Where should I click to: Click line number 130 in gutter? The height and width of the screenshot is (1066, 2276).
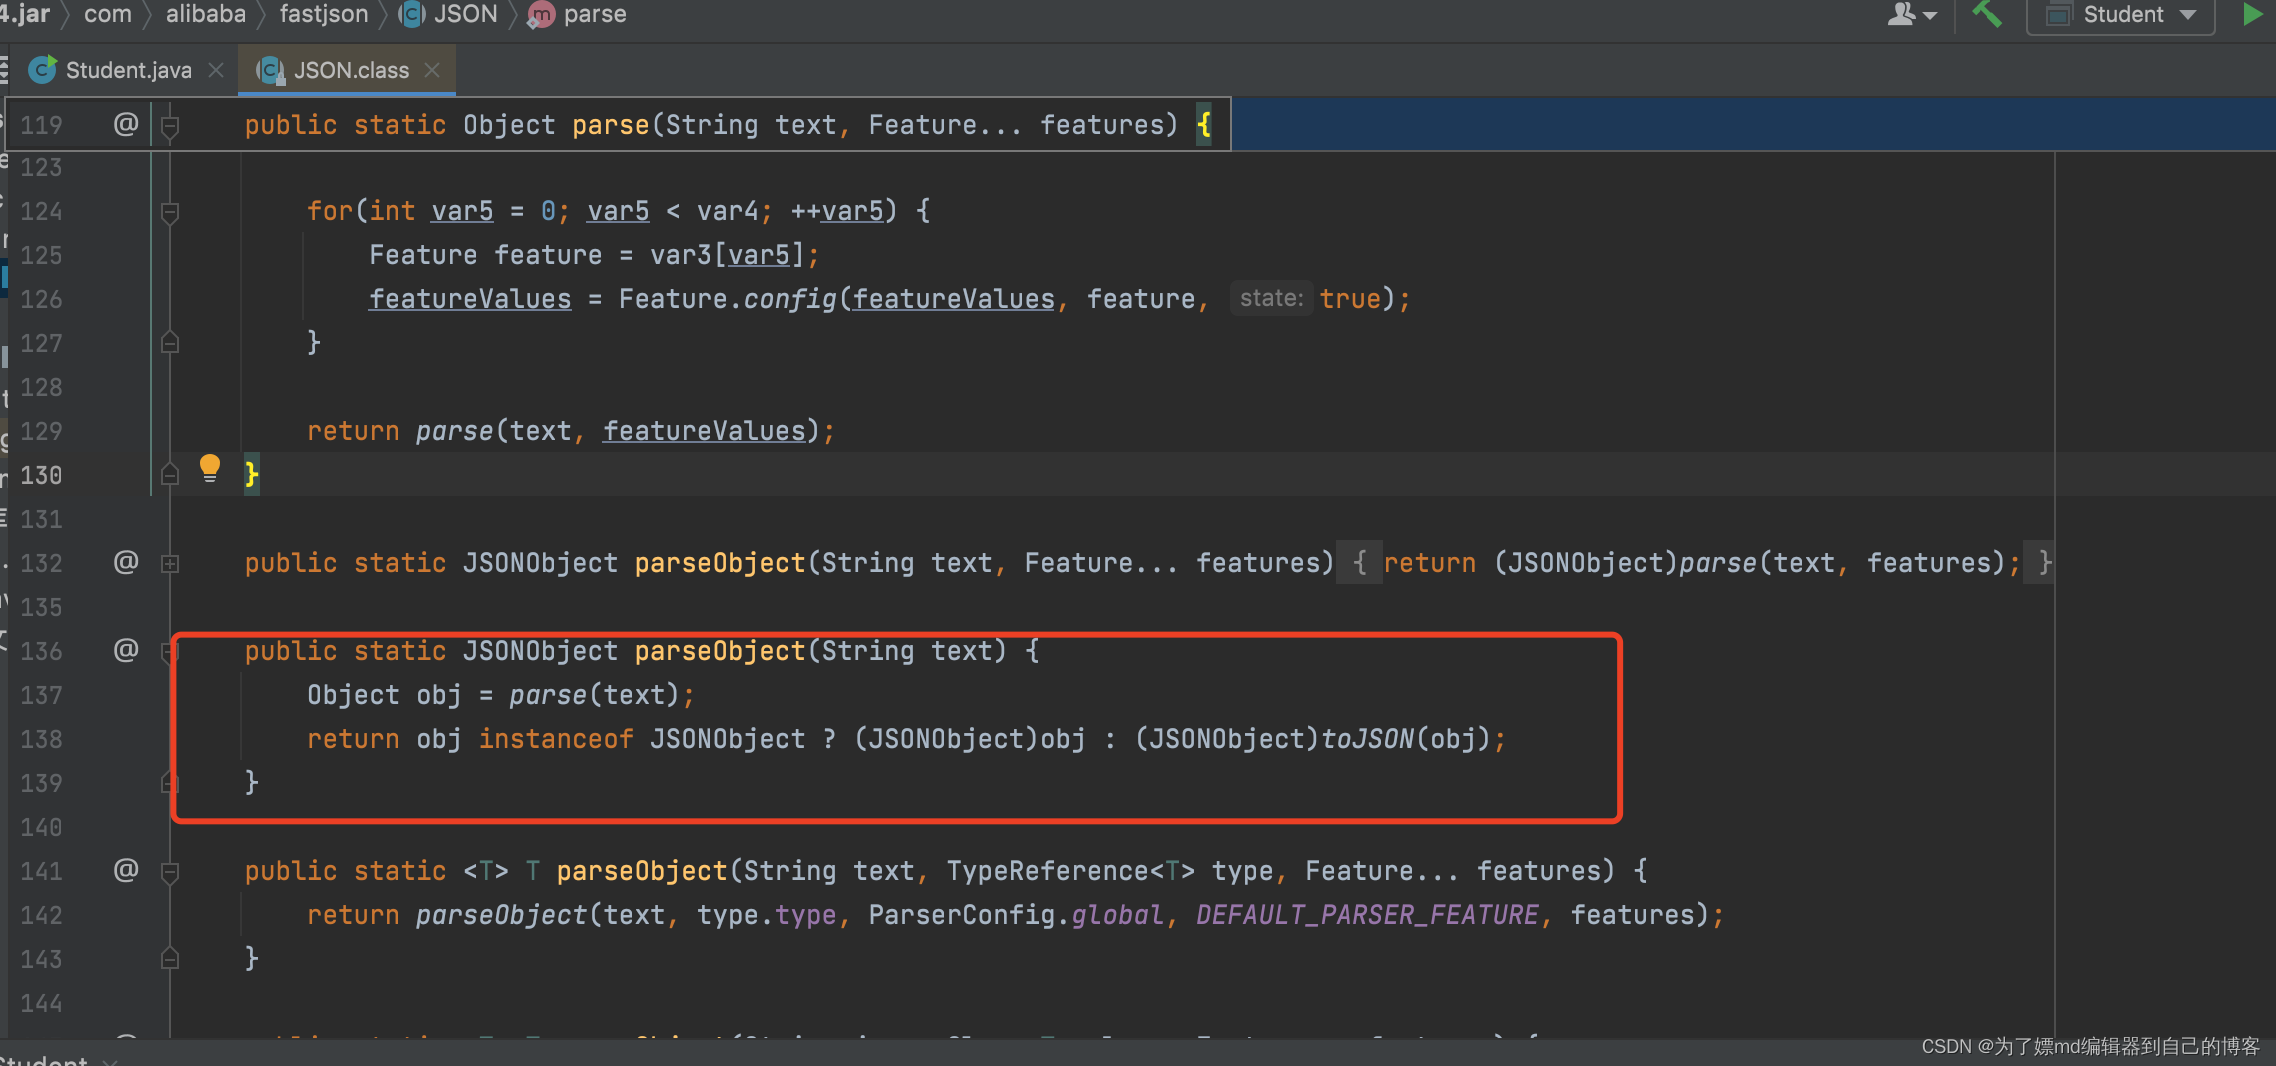(x=41, y=474)
